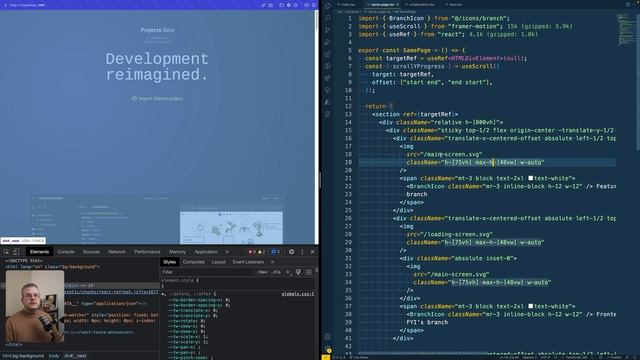640x360 pixels.
Task: Open the VS Code Explorer activity bar icon
Action: coord(328,6)
